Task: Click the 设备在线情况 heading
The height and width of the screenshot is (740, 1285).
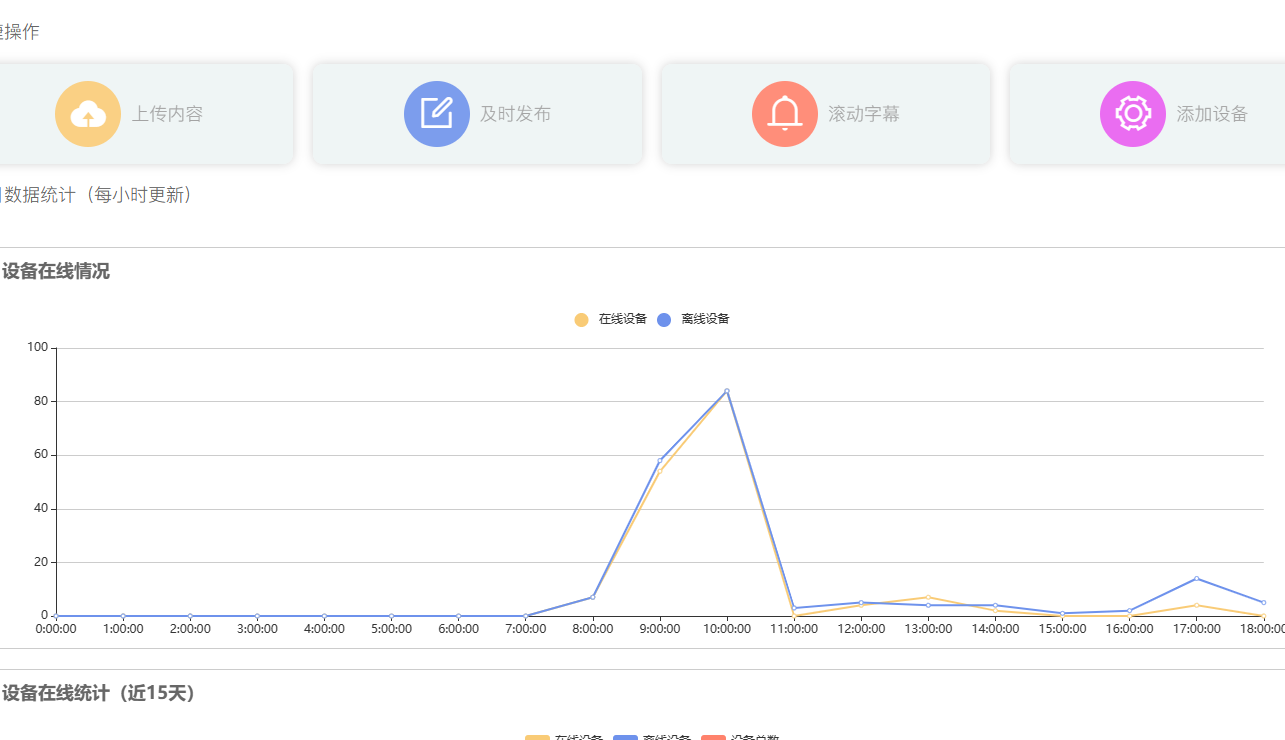Action: (56, 271)
